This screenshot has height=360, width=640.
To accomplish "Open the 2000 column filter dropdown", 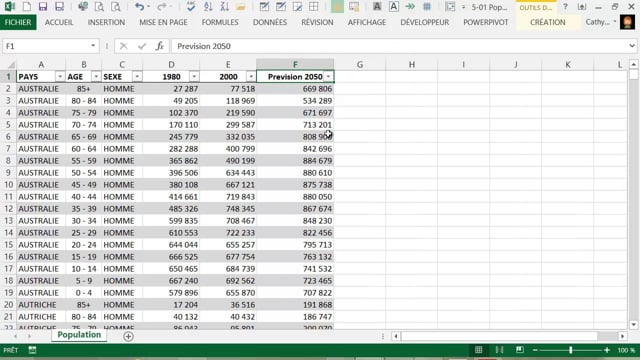I will (x=251, y=77).
